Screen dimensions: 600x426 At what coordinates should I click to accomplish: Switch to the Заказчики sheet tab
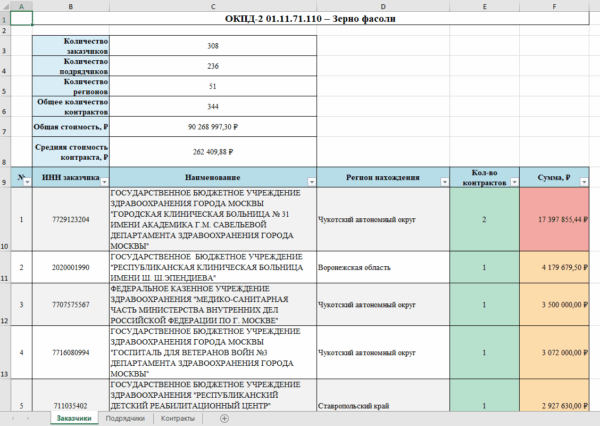(x=74, y=418)
